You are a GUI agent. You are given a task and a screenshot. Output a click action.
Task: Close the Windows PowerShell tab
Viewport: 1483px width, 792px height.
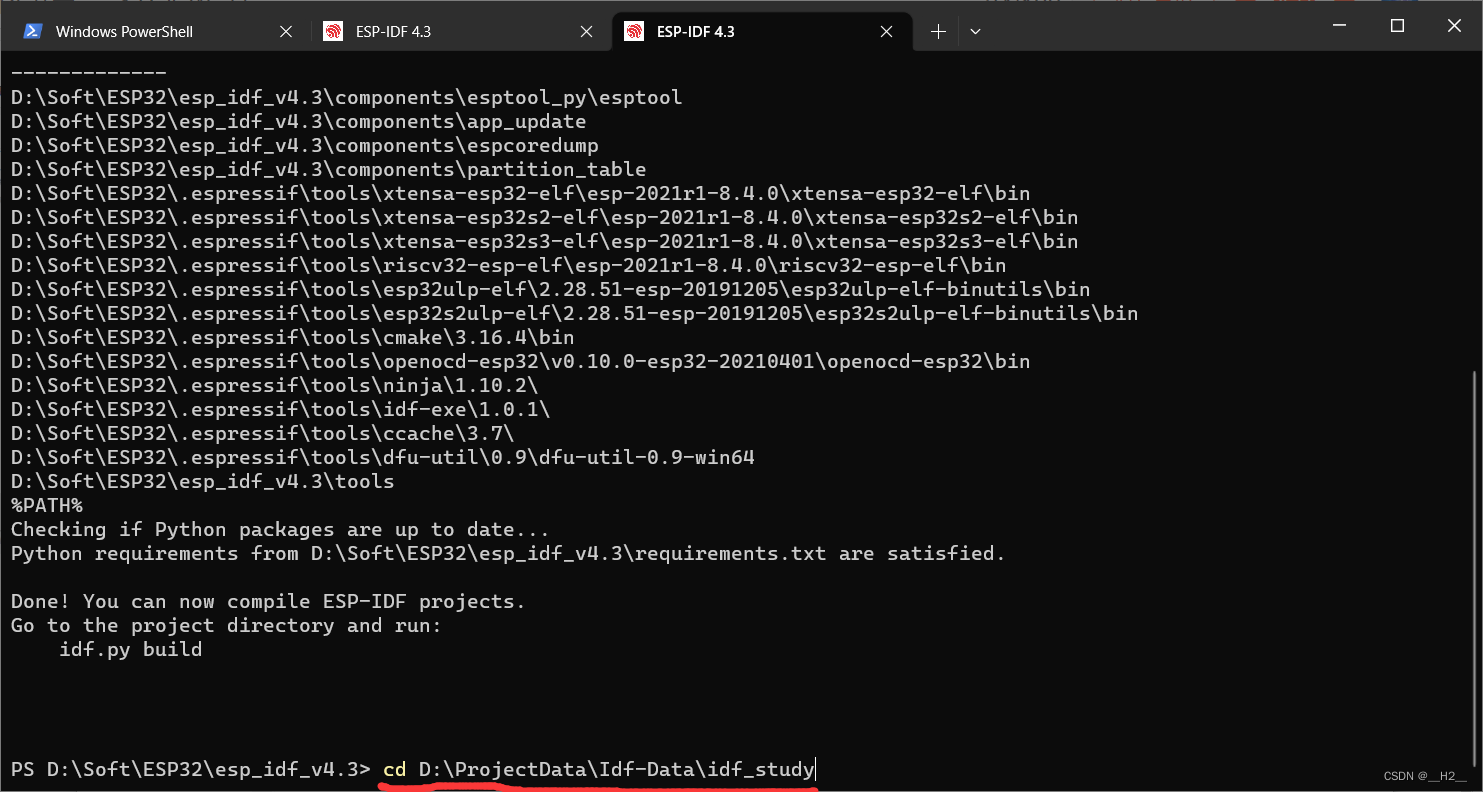point(286,31)
